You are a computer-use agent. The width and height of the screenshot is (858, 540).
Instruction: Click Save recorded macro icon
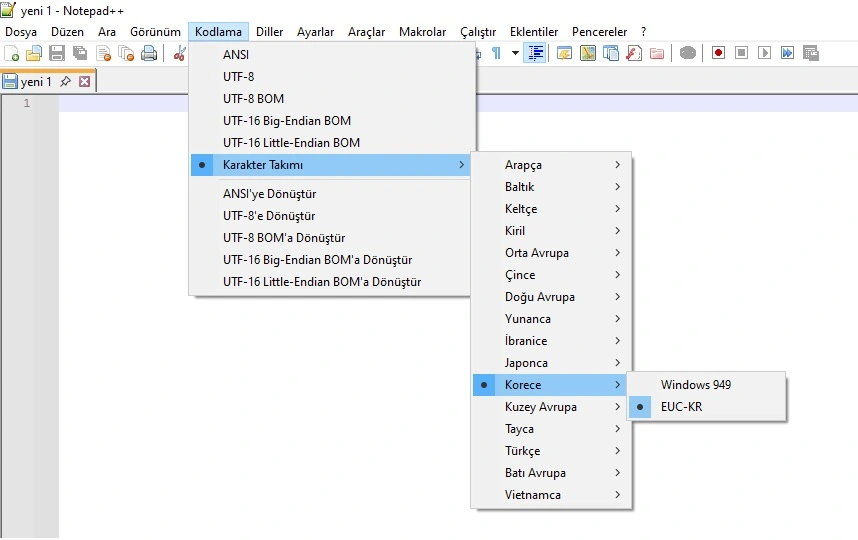[x=810, y=53]
